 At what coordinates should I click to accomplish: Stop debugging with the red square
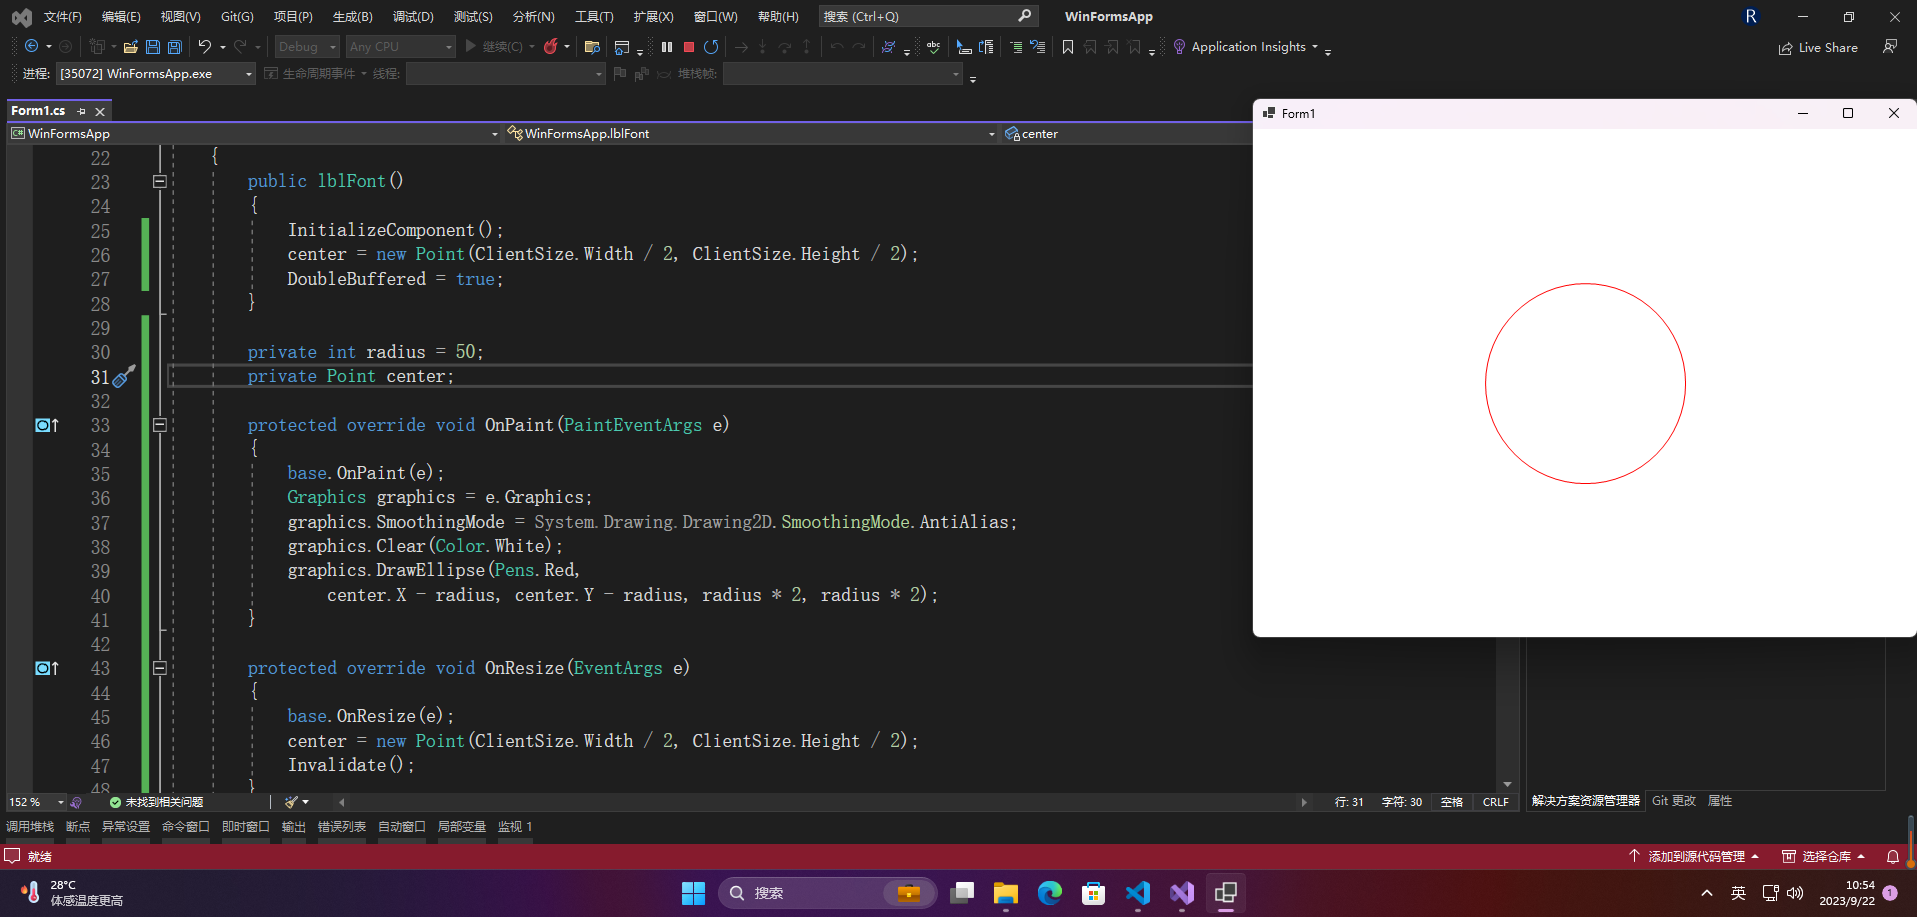pos(689,47)
